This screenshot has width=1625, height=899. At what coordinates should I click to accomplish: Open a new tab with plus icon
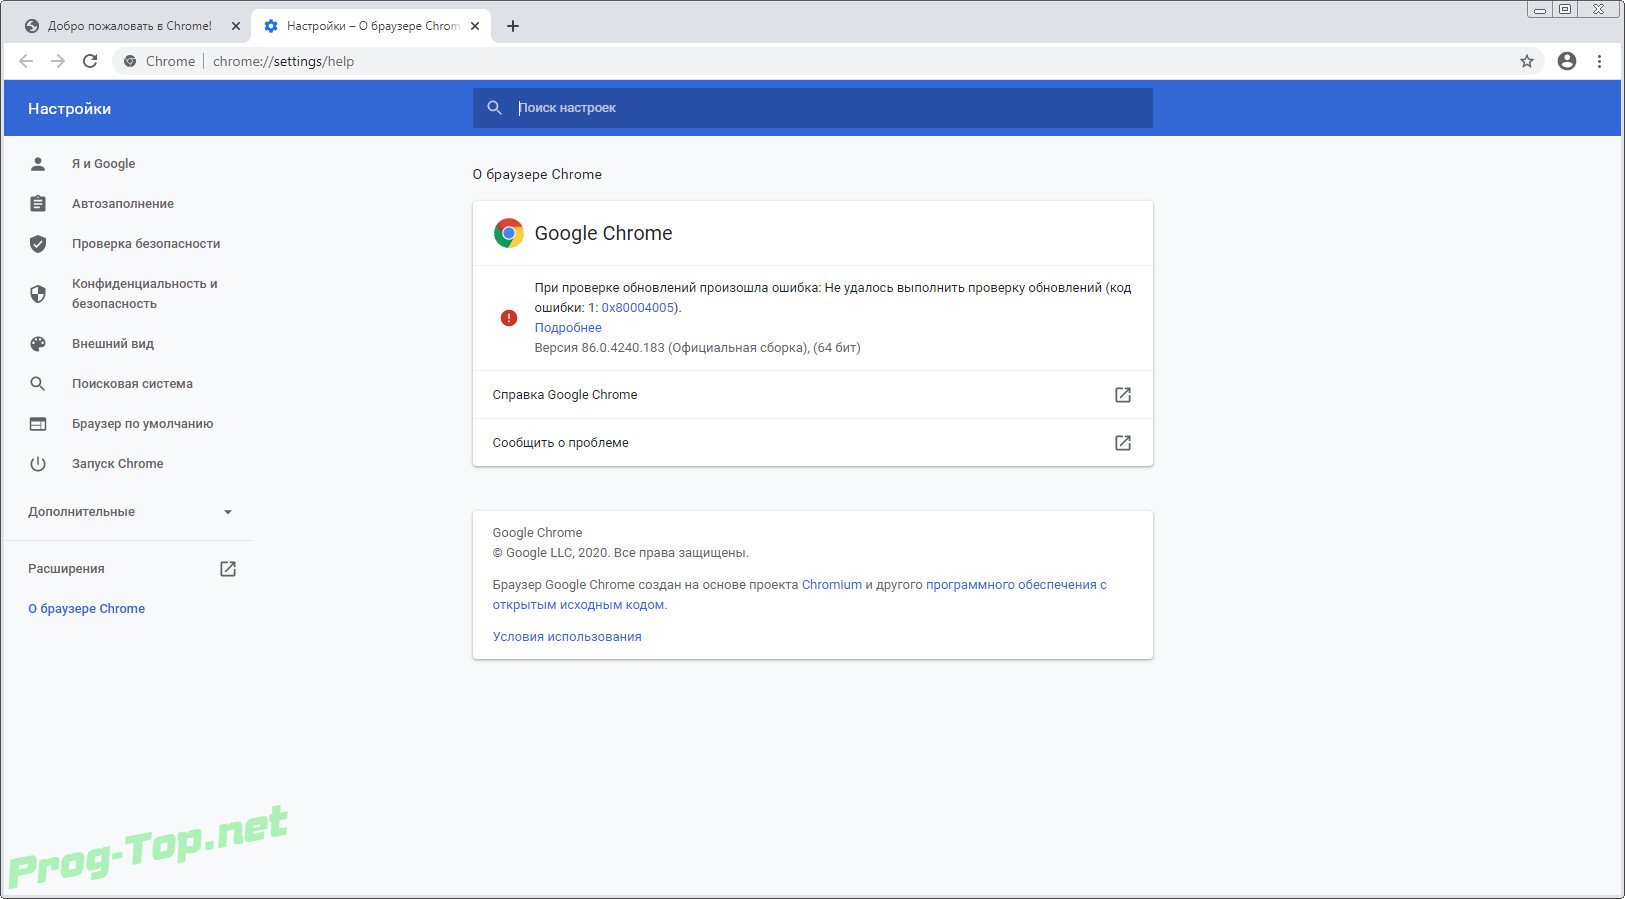513,26
